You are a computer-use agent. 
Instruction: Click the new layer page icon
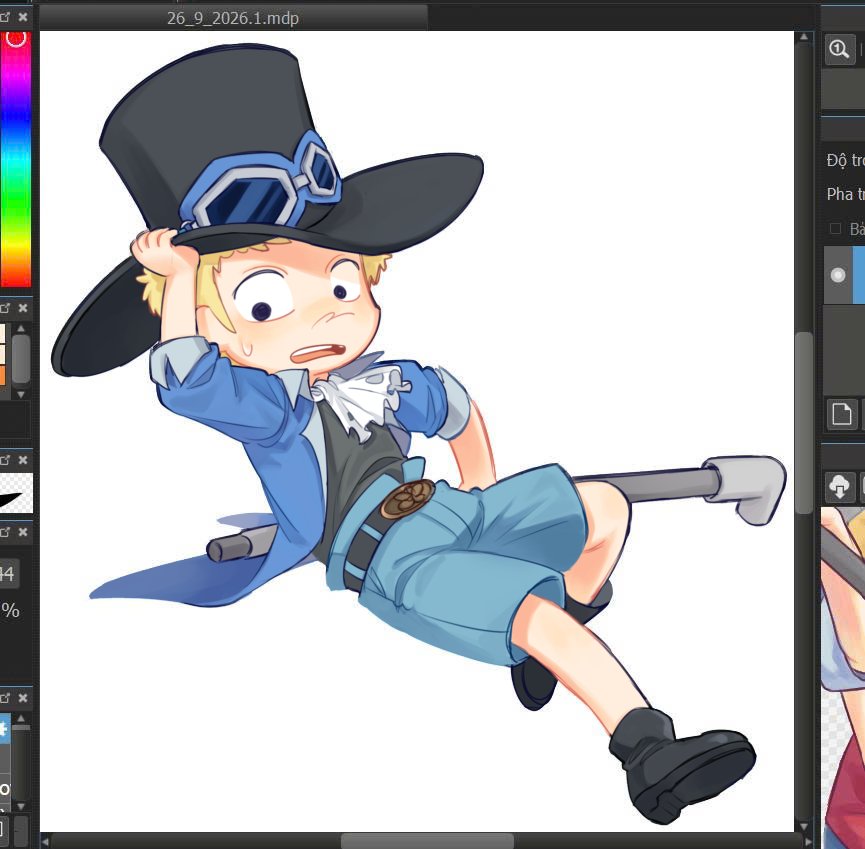842,414
